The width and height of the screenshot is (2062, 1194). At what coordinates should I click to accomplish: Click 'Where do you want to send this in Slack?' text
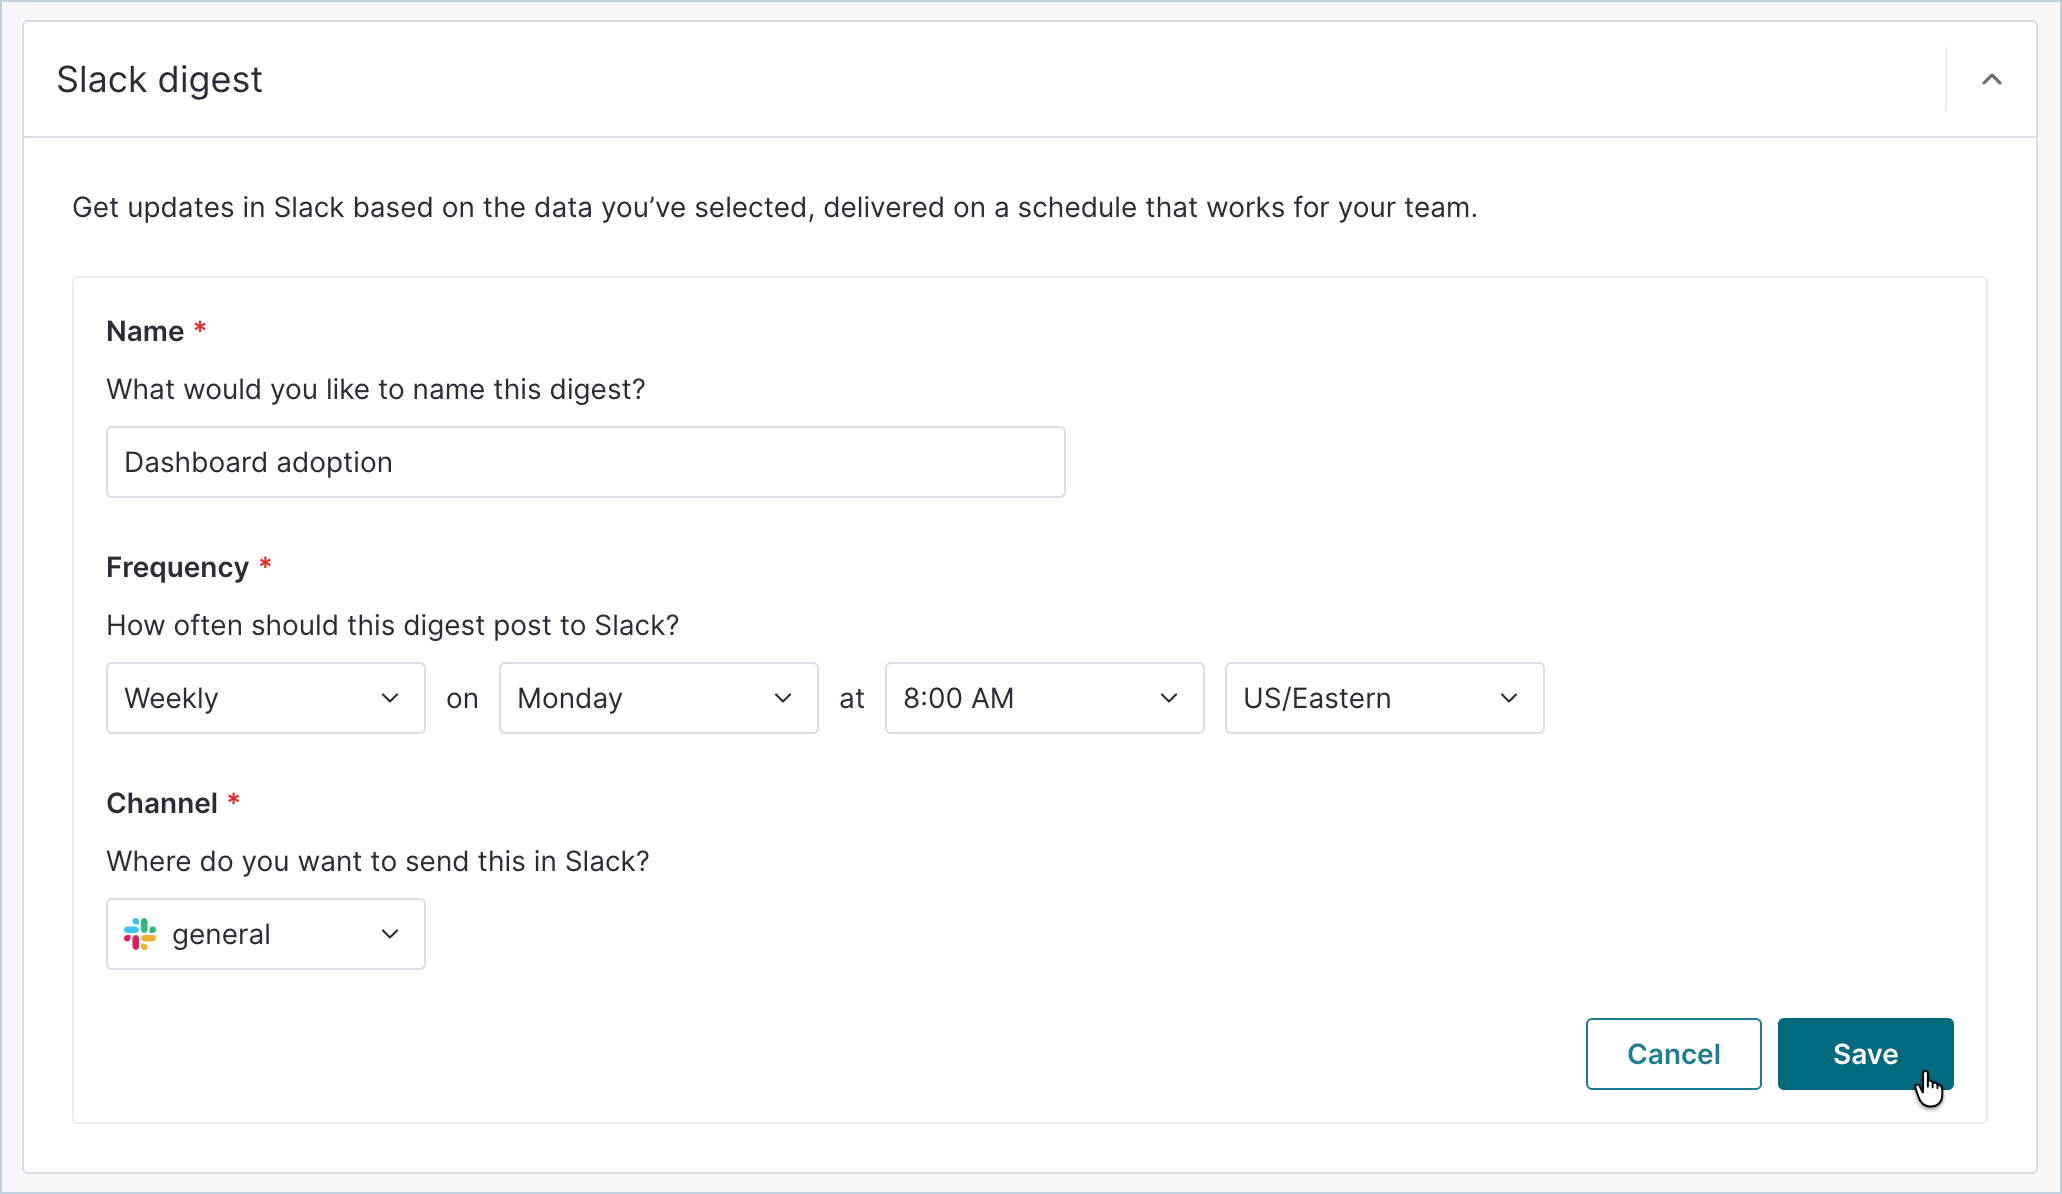tap(378, 861)
